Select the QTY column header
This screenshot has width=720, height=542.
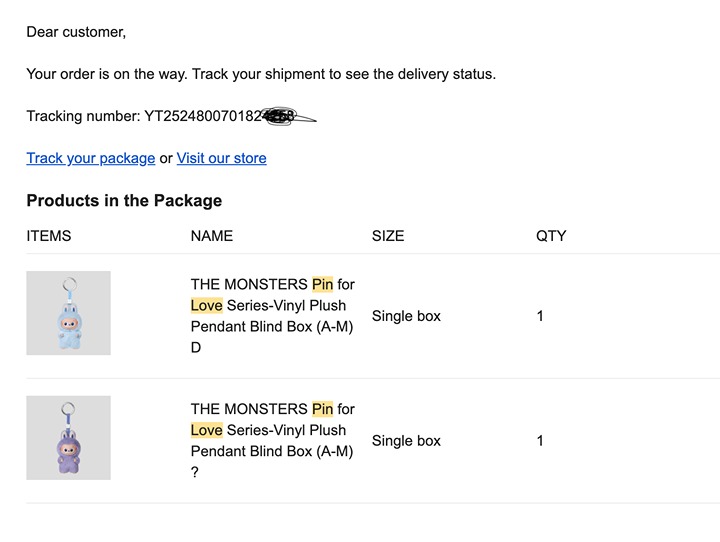point(551,236)
